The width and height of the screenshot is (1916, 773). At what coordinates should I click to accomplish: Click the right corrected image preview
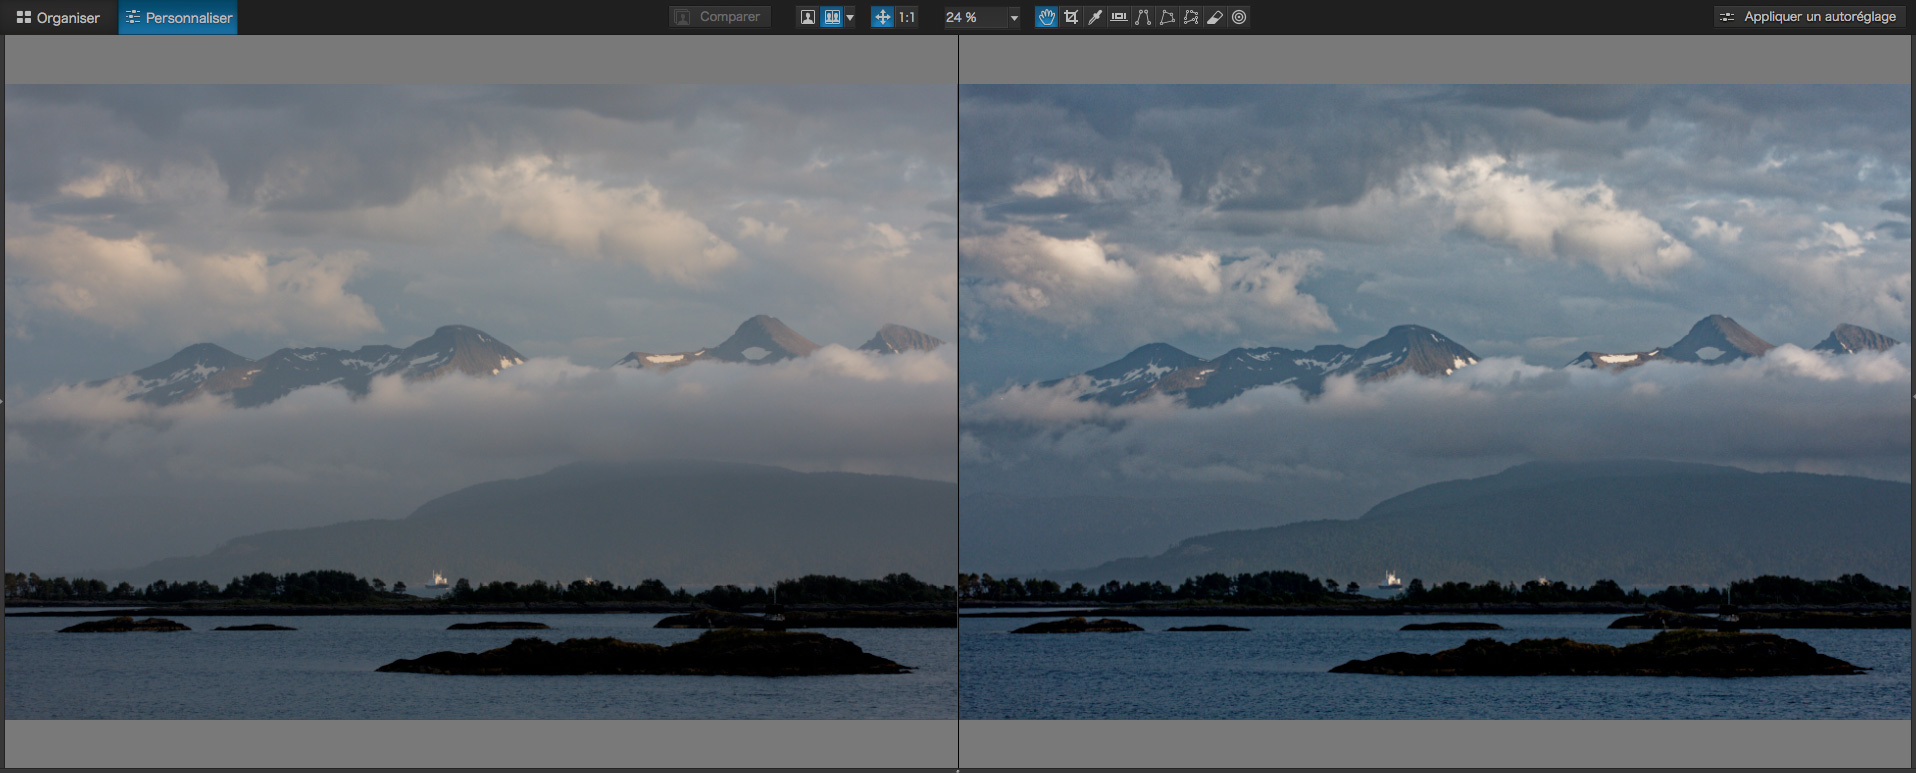[1435, 402]
